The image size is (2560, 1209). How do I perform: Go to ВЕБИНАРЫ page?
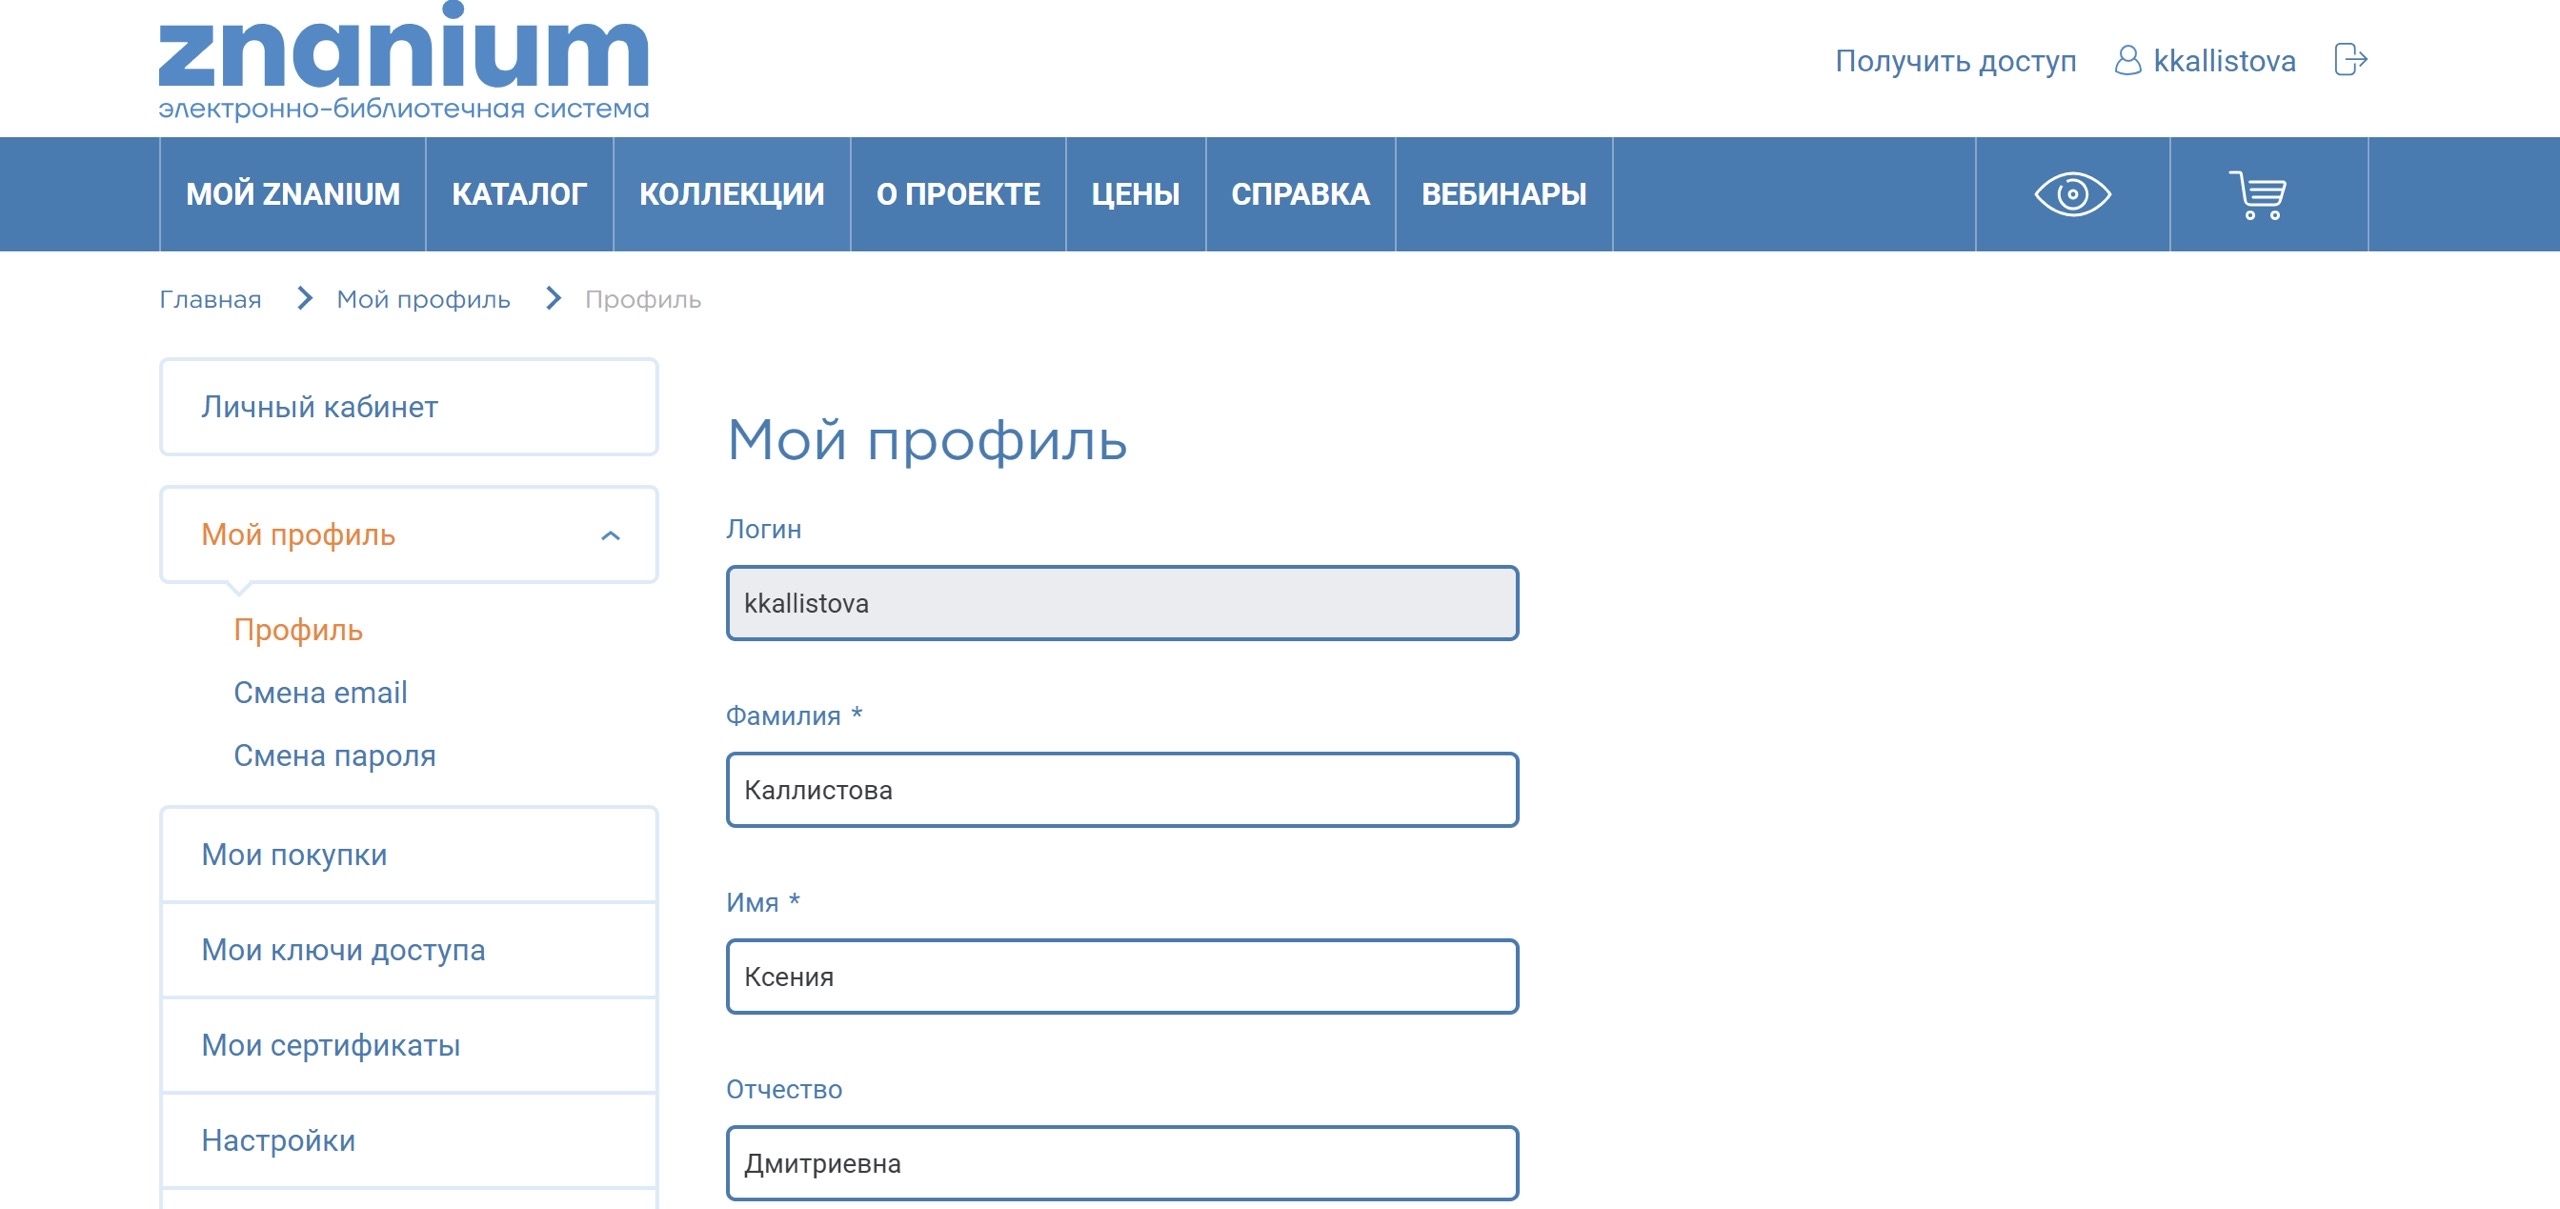[1503, 194]
